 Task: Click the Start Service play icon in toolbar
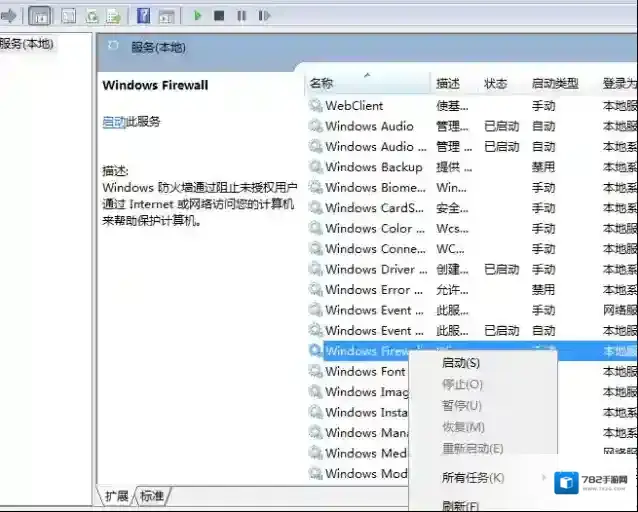(x=198, y=15)
